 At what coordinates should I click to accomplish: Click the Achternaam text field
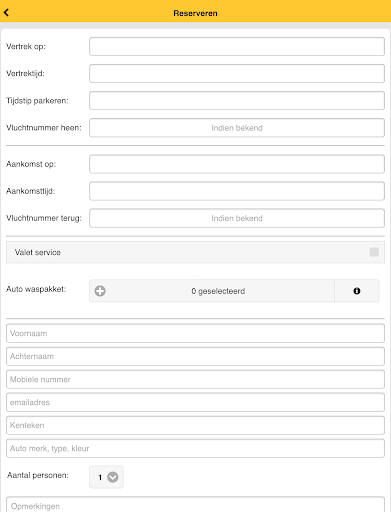point(195,356)
